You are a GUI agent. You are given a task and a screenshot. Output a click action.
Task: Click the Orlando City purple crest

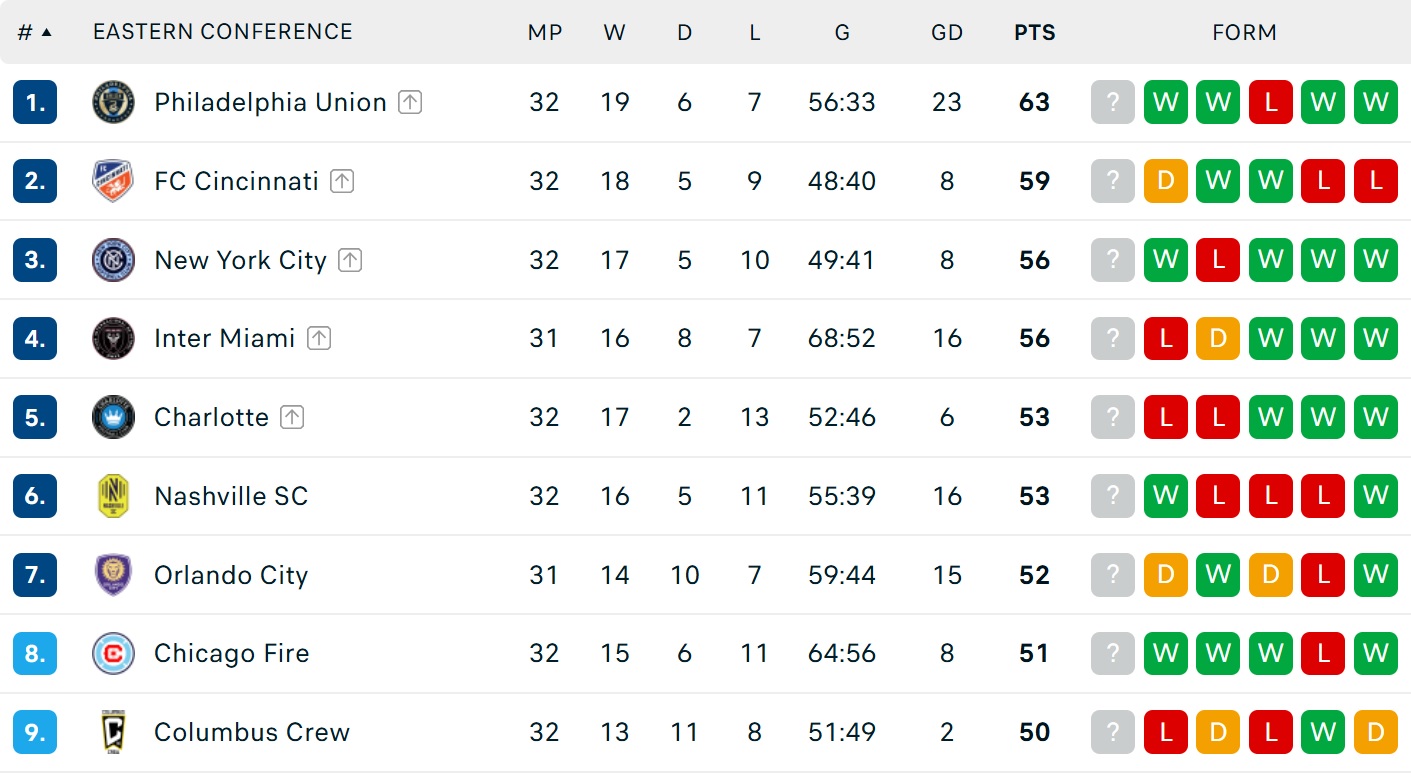pyautogui.click(x=113, y=575)
